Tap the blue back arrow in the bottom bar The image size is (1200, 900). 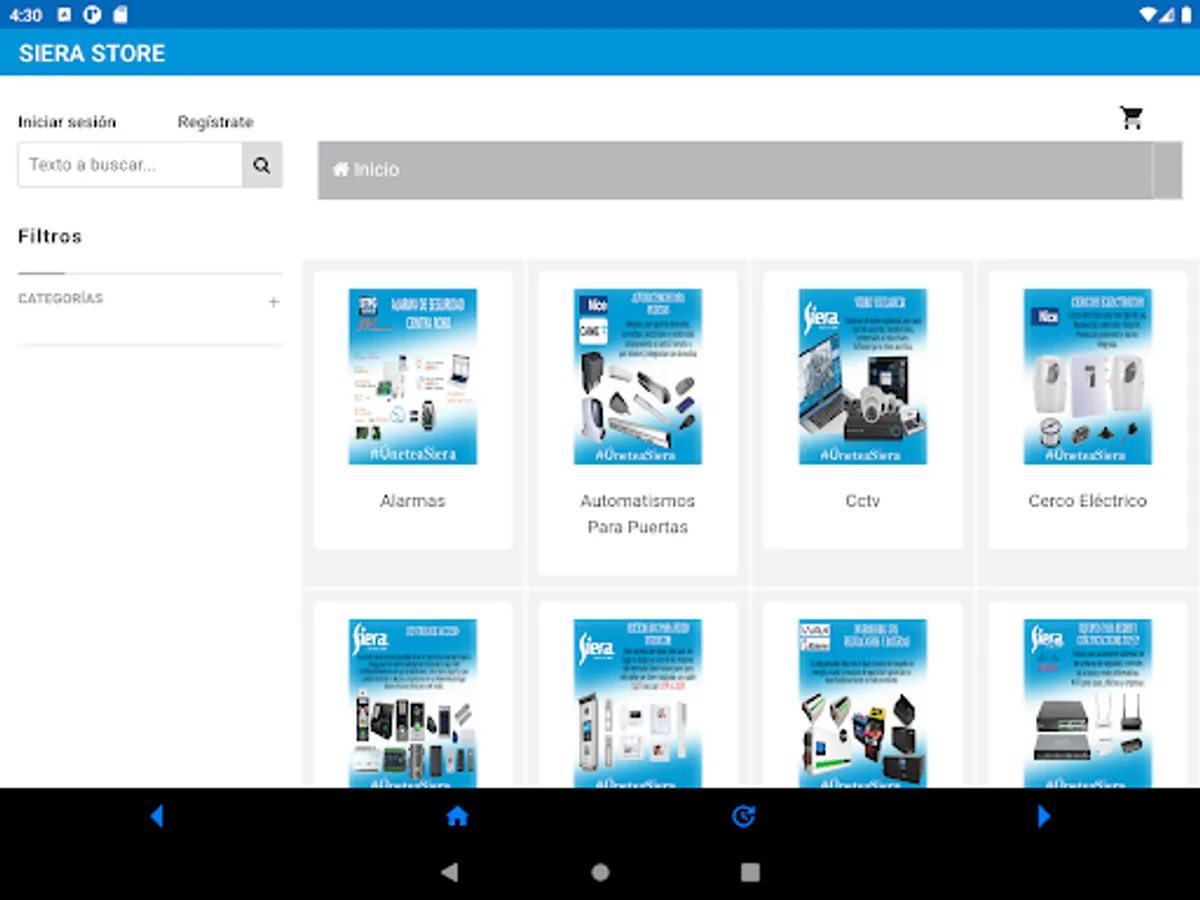tap(156, 817)
